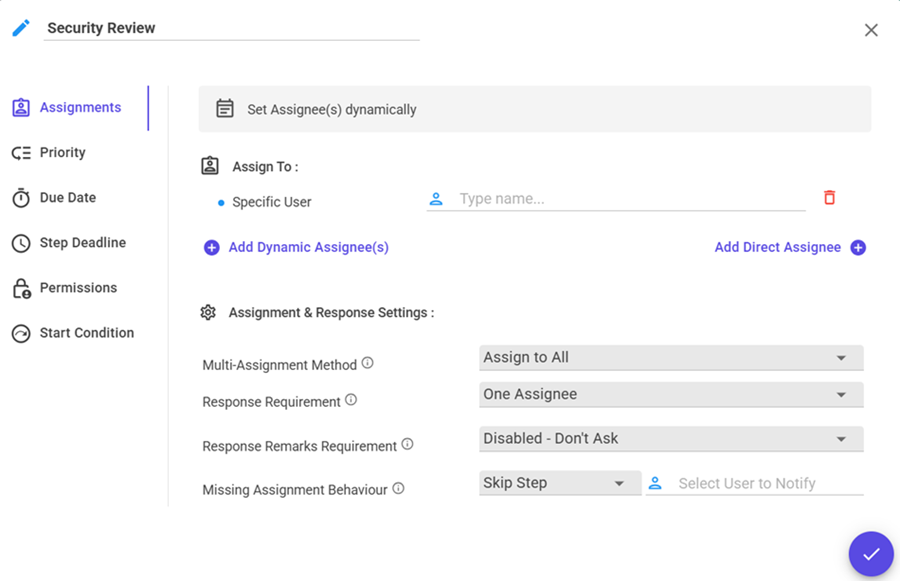Select the Permissions tab
900x581 pixels.
pyautogui.click(x=78, y=288)
